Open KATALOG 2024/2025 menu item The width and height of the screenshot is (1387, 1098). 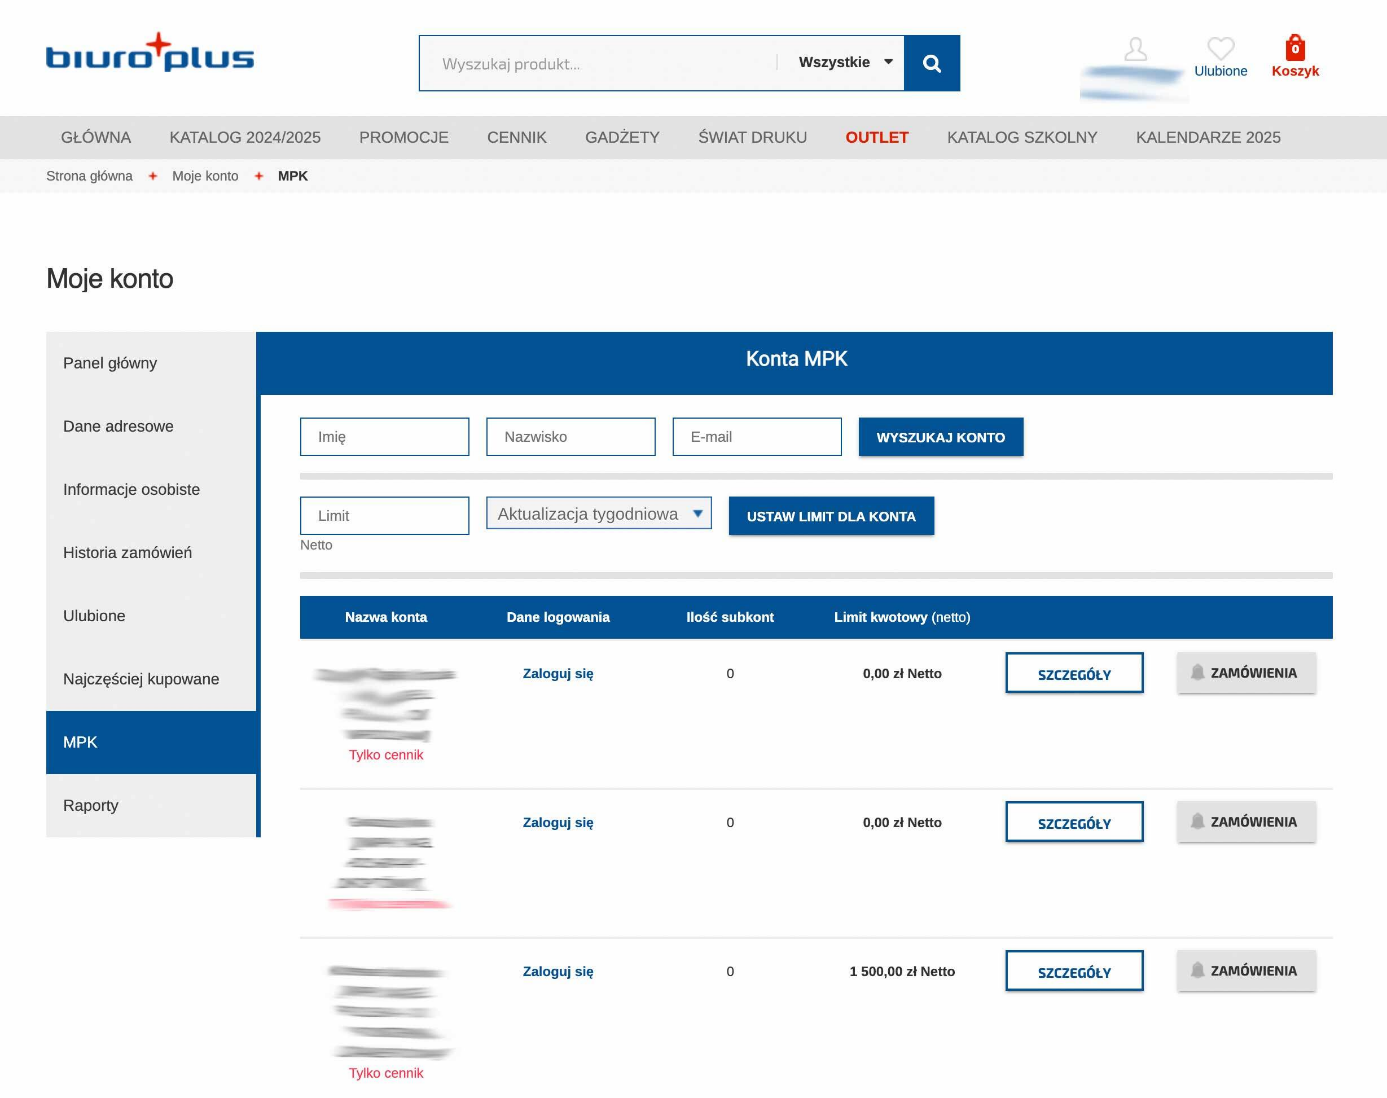(x=245, y=137)
